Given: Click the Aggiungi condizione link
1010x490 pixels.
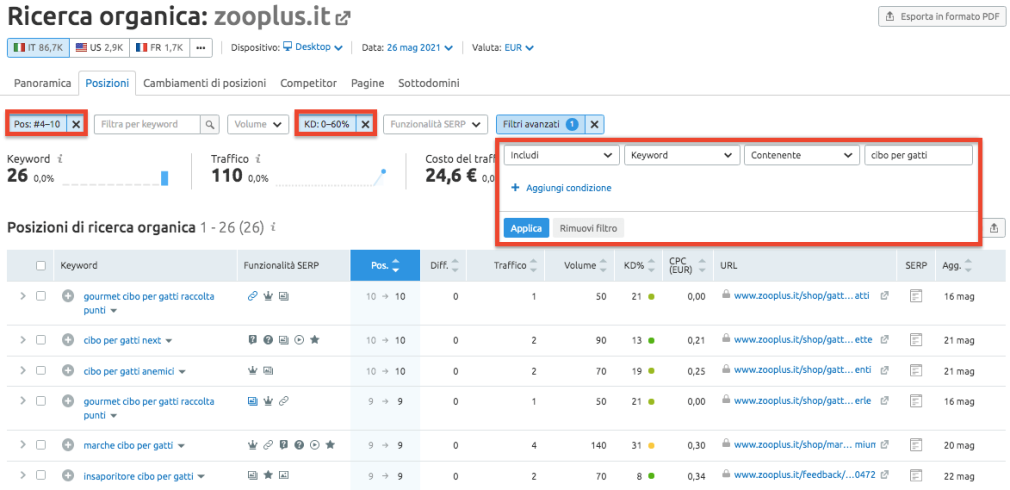Looking at the screenshot, I should click(x=561, y=188).
